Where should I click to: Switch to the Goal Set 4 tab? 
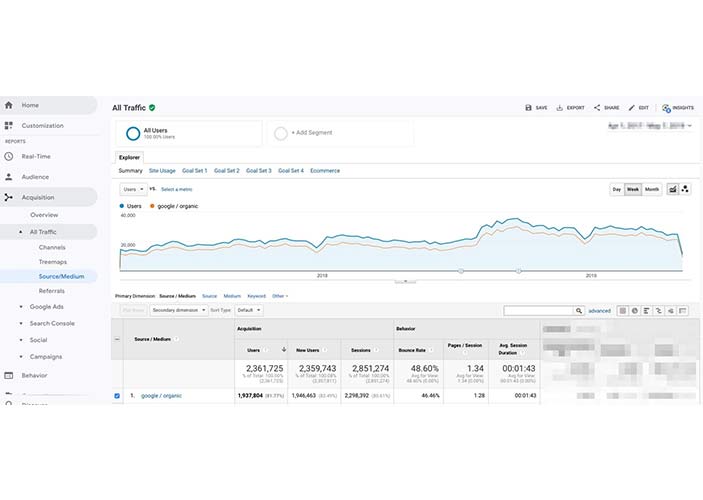click(x=291, y=171)
